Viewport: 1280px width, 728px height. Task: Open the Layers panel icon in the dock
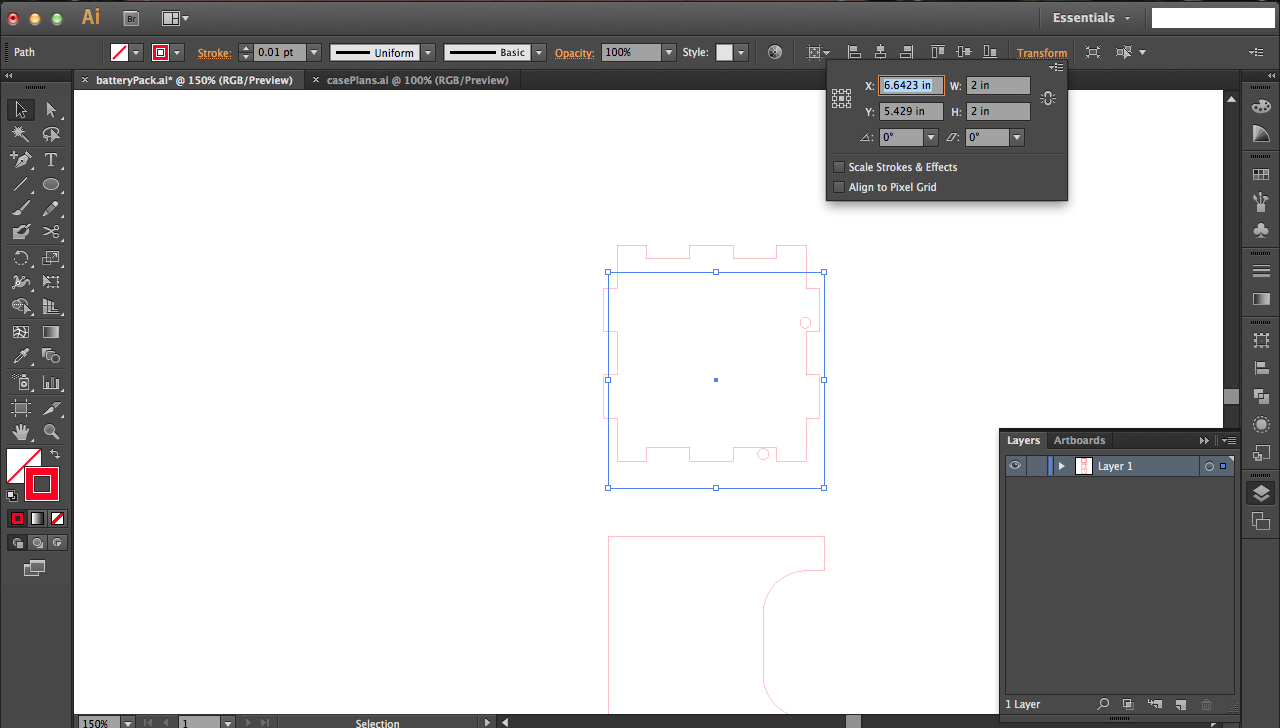(1261, 492)
